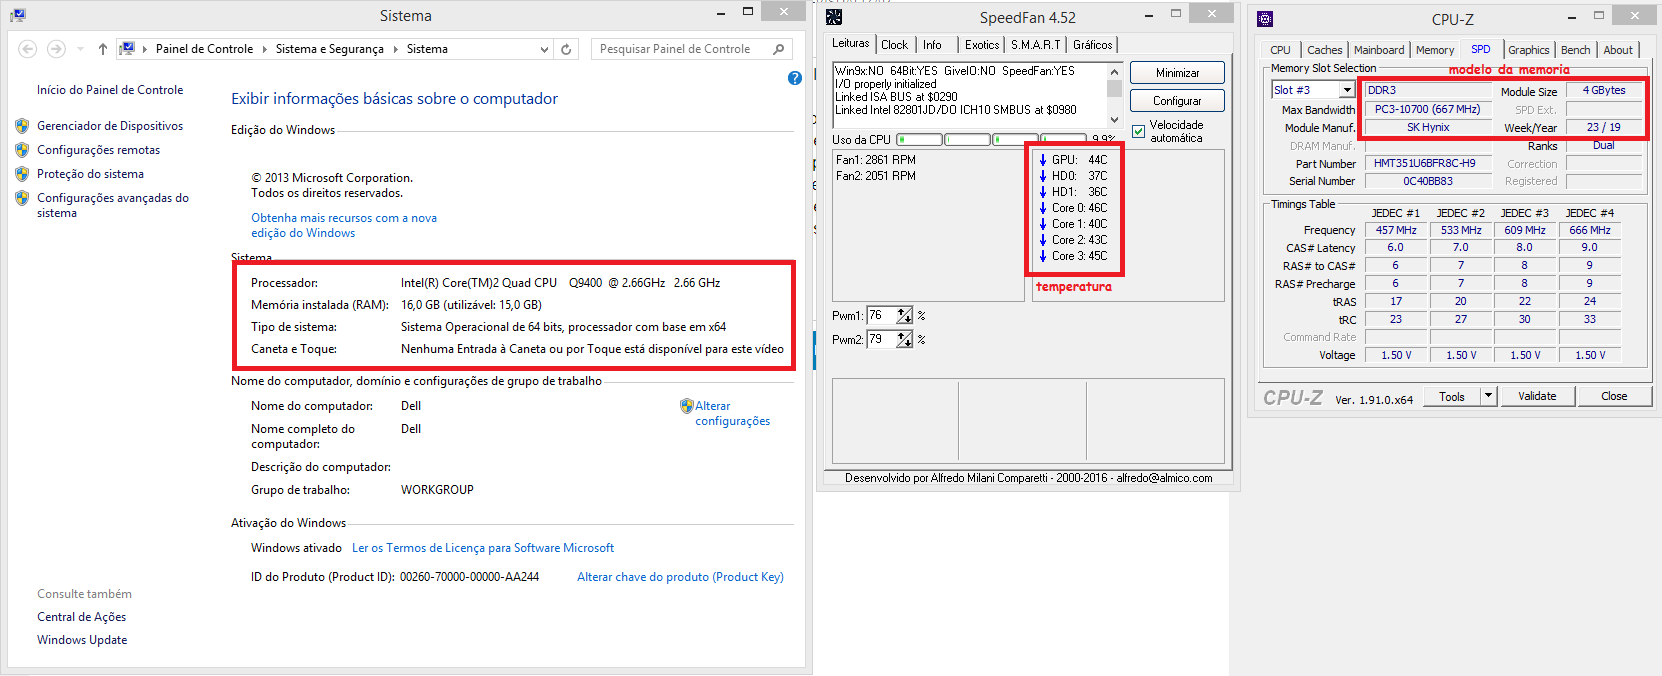Screen dimensions: 1662x676
Task: Click the CPU-Z title bar chip icon
Action: 1265,19
